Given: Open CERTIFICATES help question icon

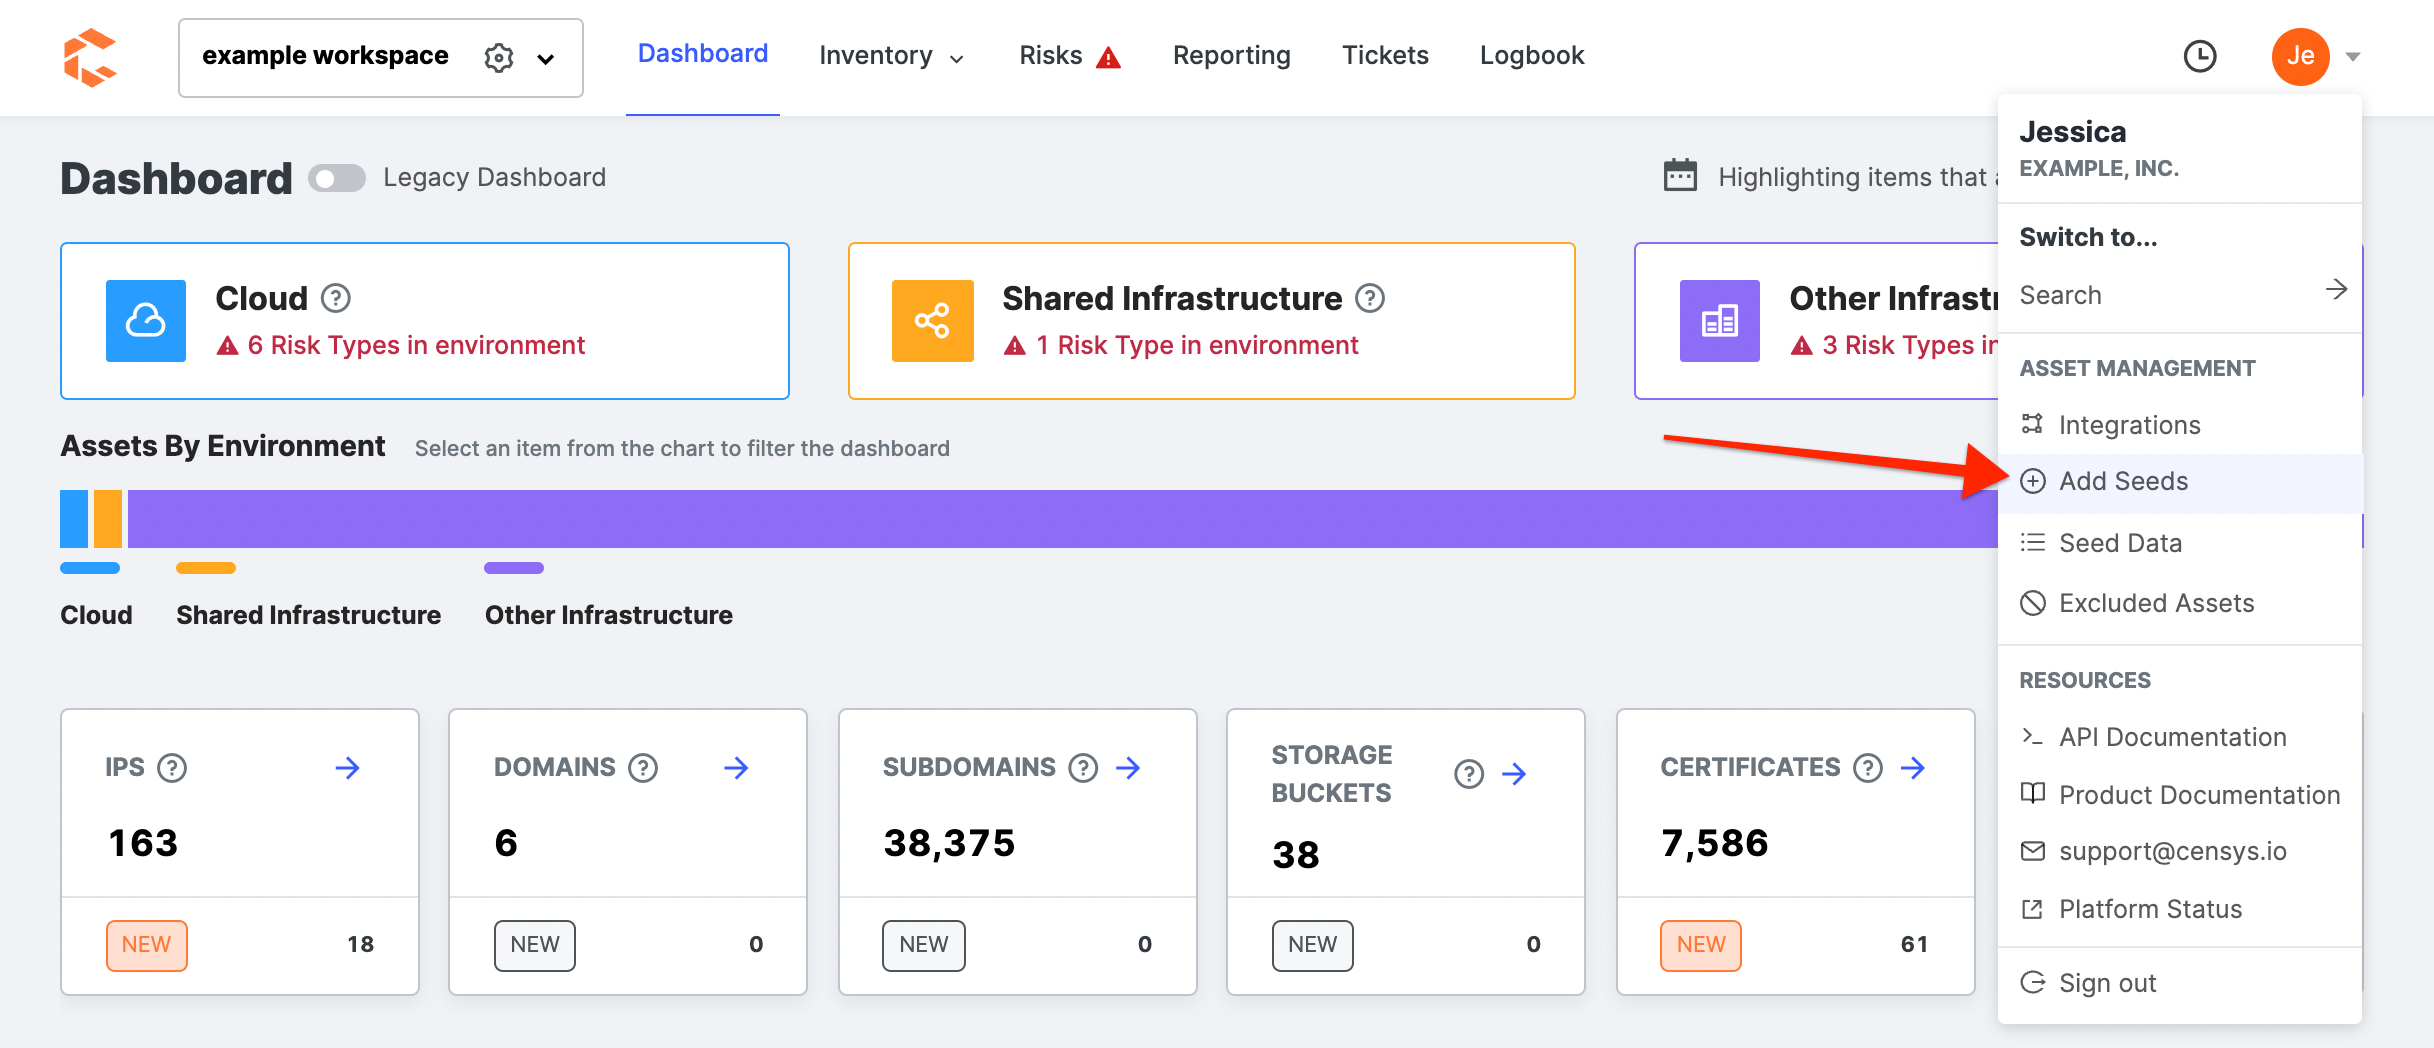Looking at the screenshot, I should point(1868,768).
